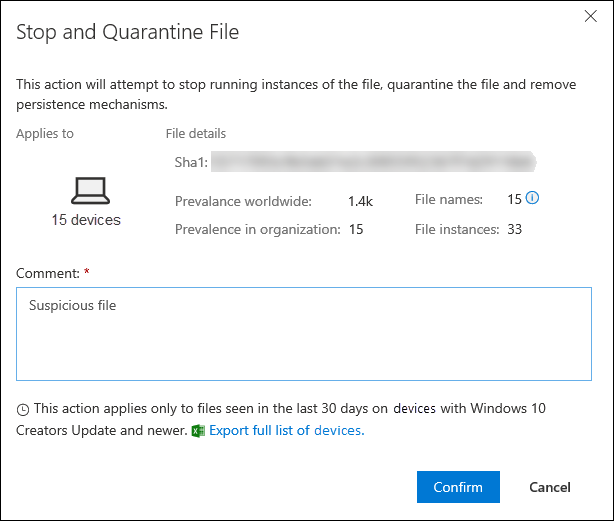Click the laptop device icon
Image resolution: width=614 pixels, height=521 pixels.
pyautogui.click(x=90, y=191)
